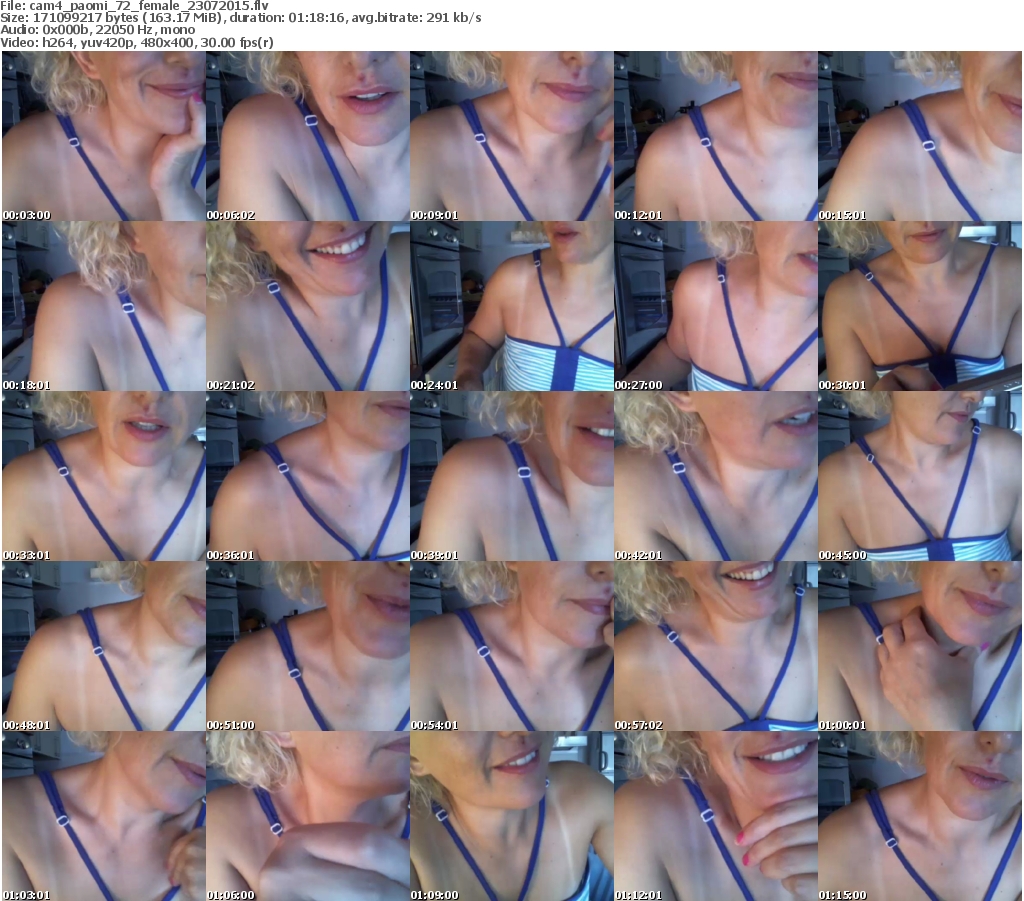1024x901 pixels.
Task: Select the thumbnail timestamped 01:00:01
Action: pyautogui.click(x=920, y=646)
